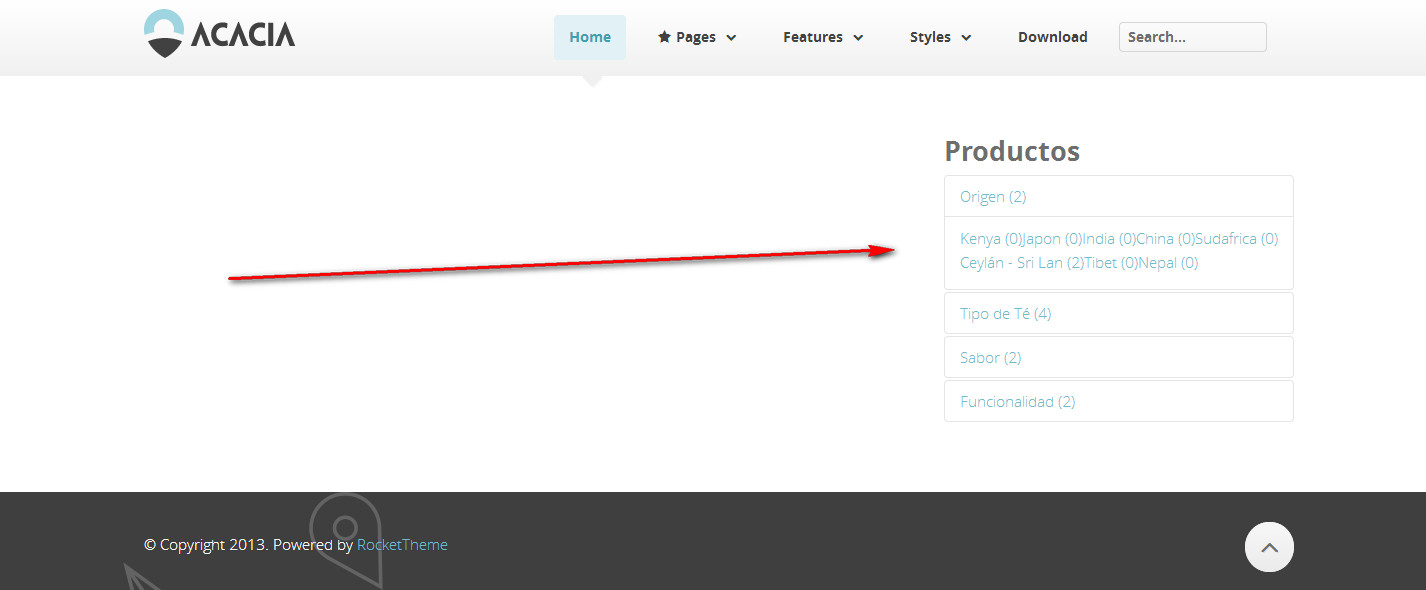Screen dimensions: 1426x590
Task: Select India (0) origin link
Action: click(1109, 239)
